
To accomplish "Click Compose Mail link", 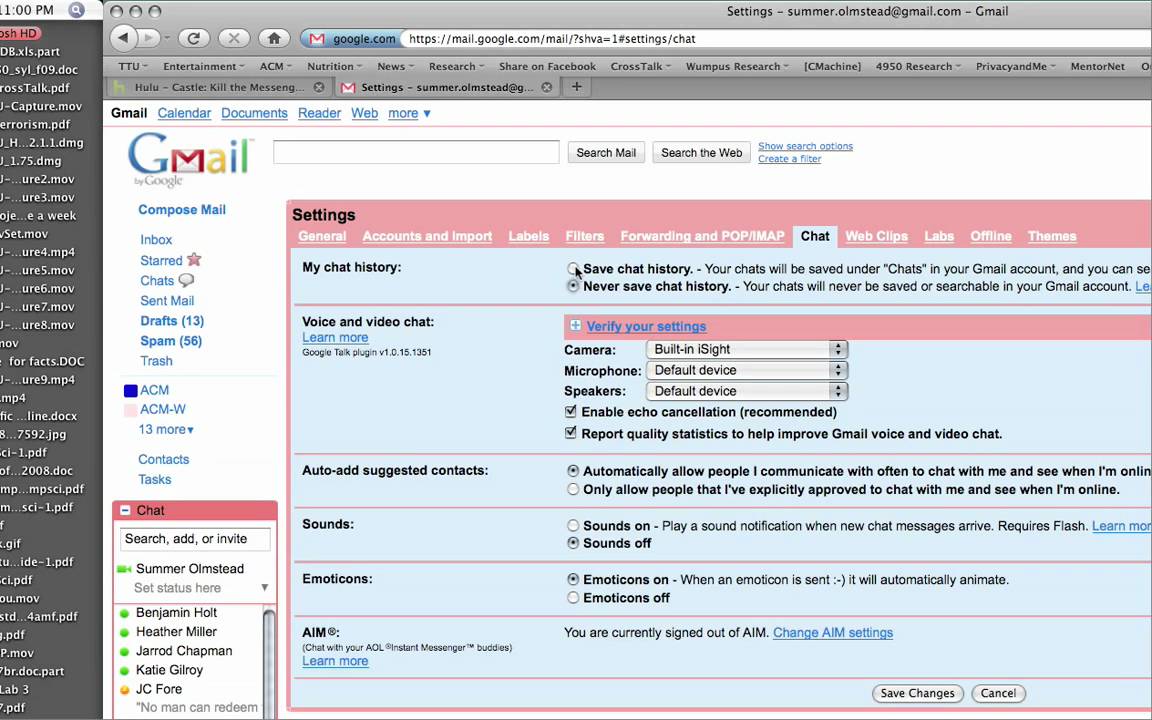I will pyautogui.click(x=182, y=209).
